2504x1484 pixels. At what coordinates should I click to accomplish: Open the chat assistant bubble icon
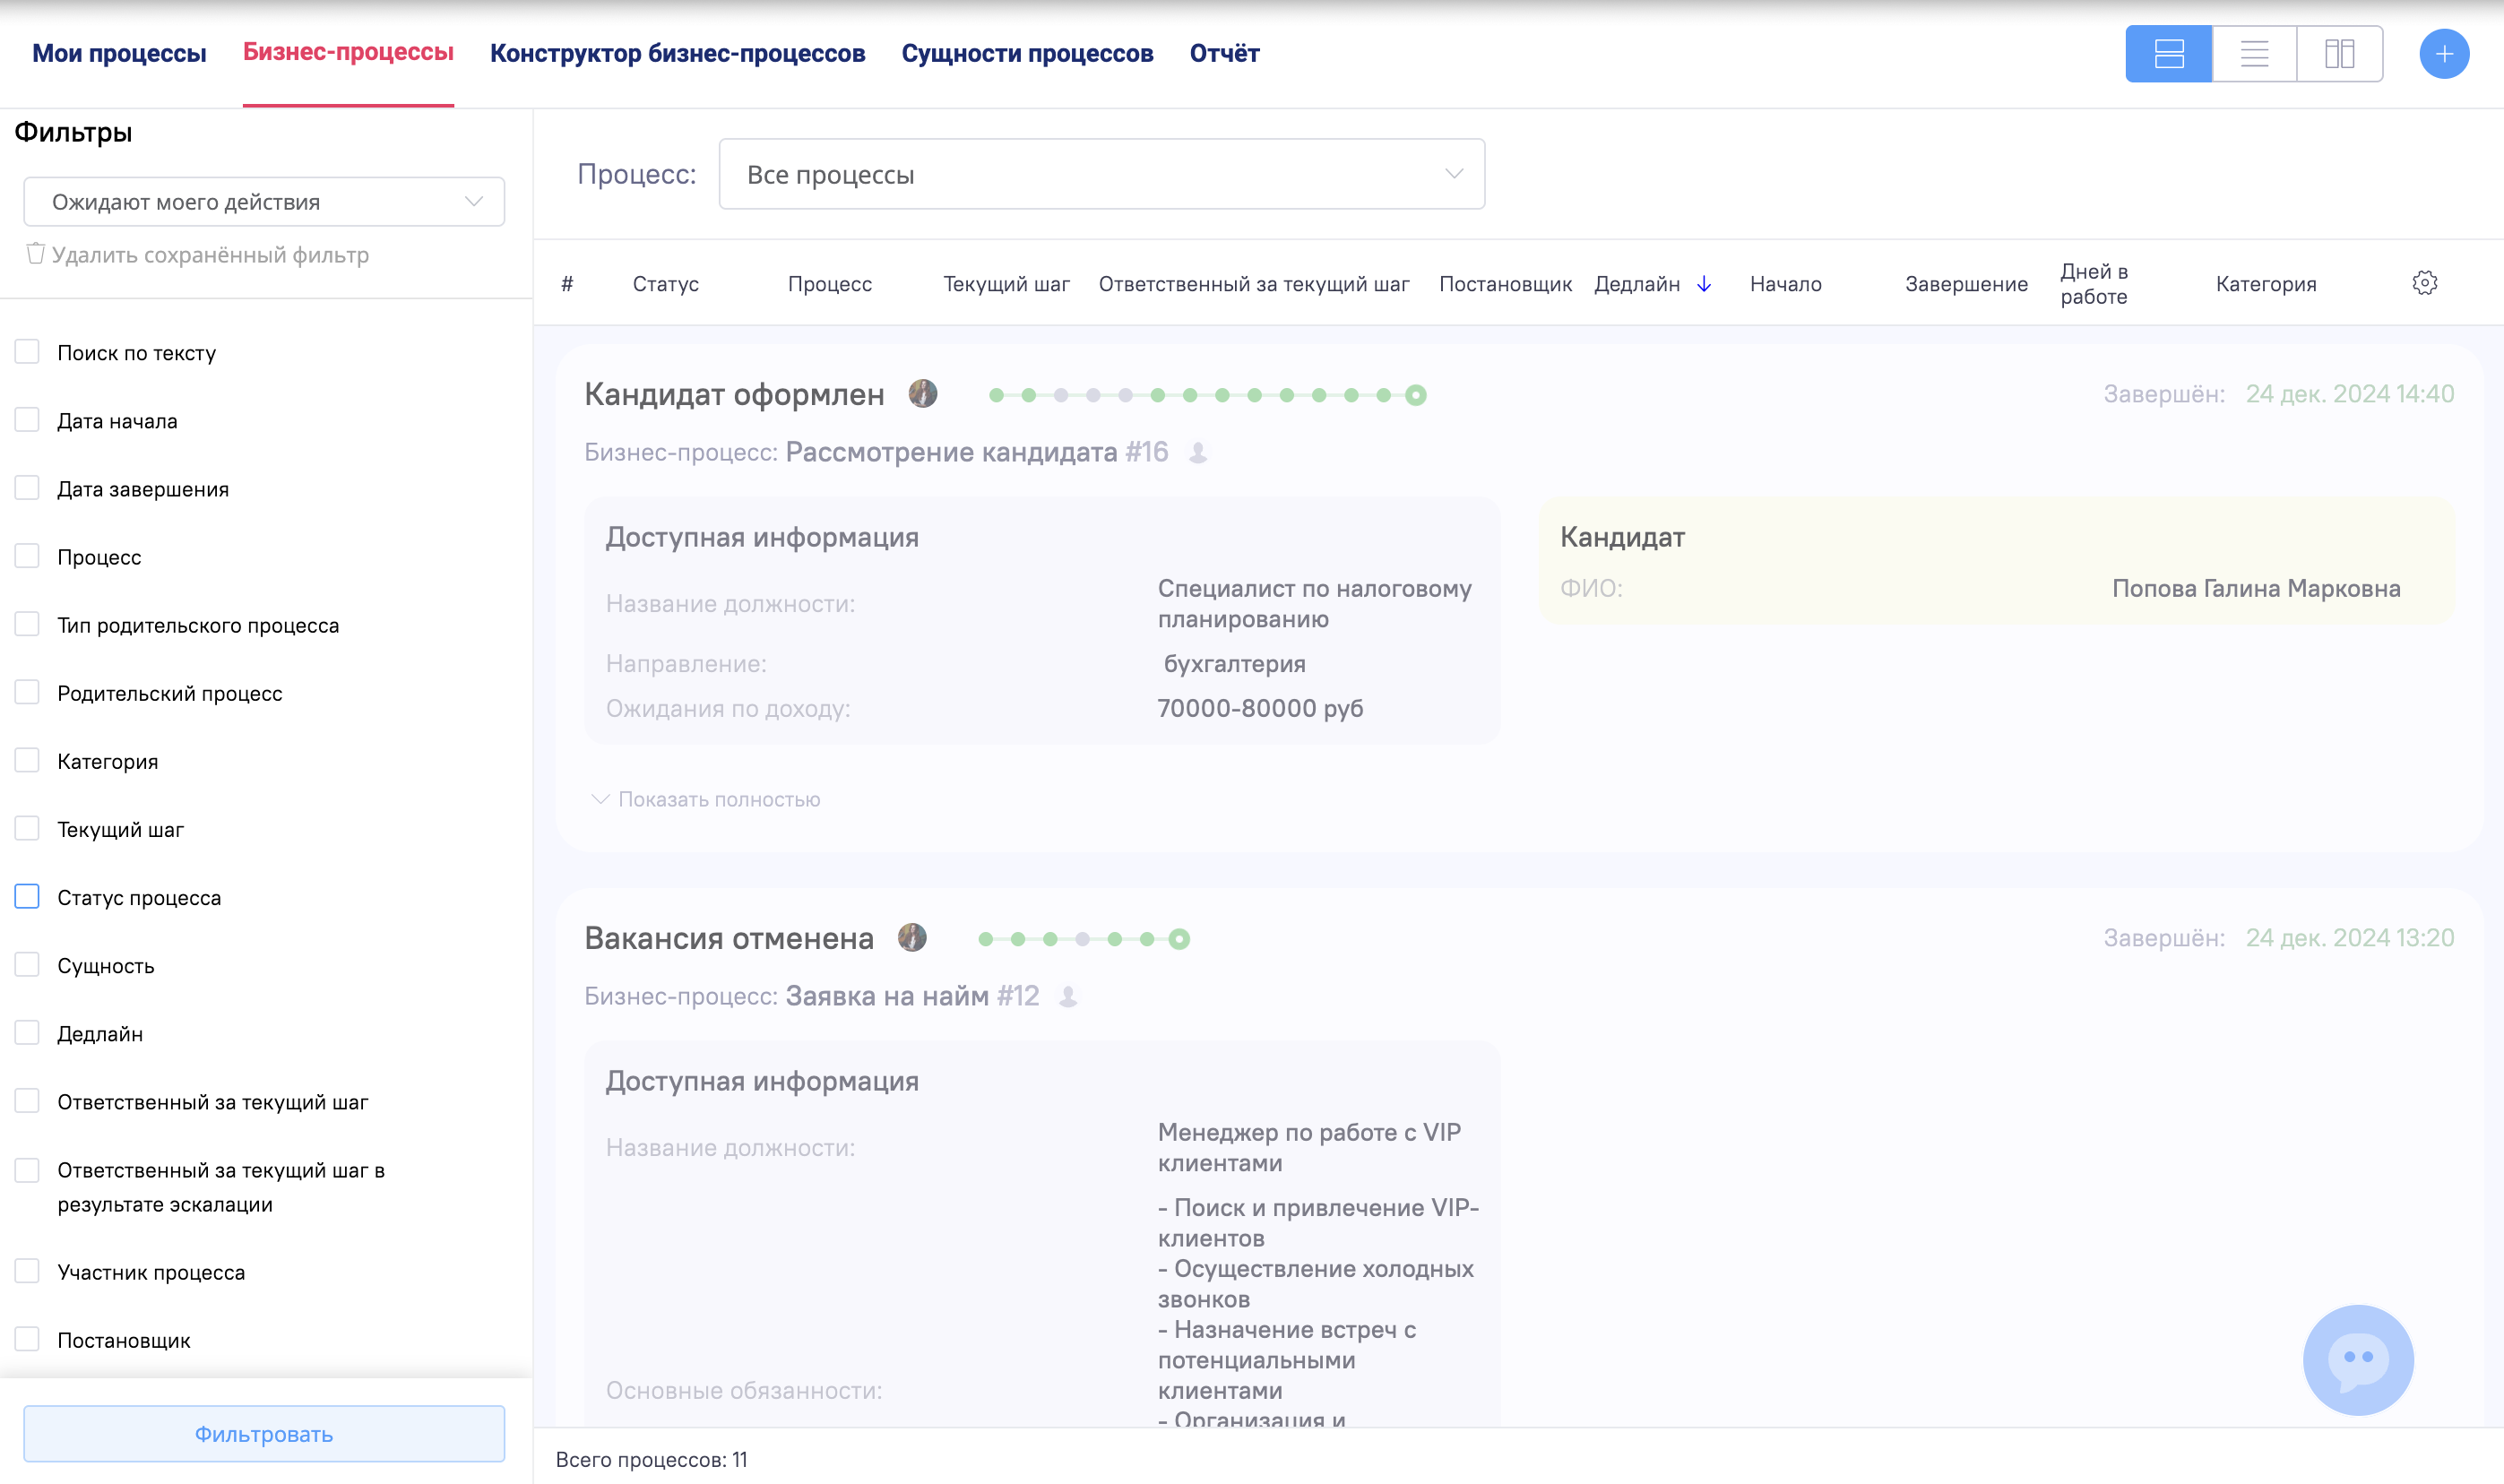tap(2357, 1360)
